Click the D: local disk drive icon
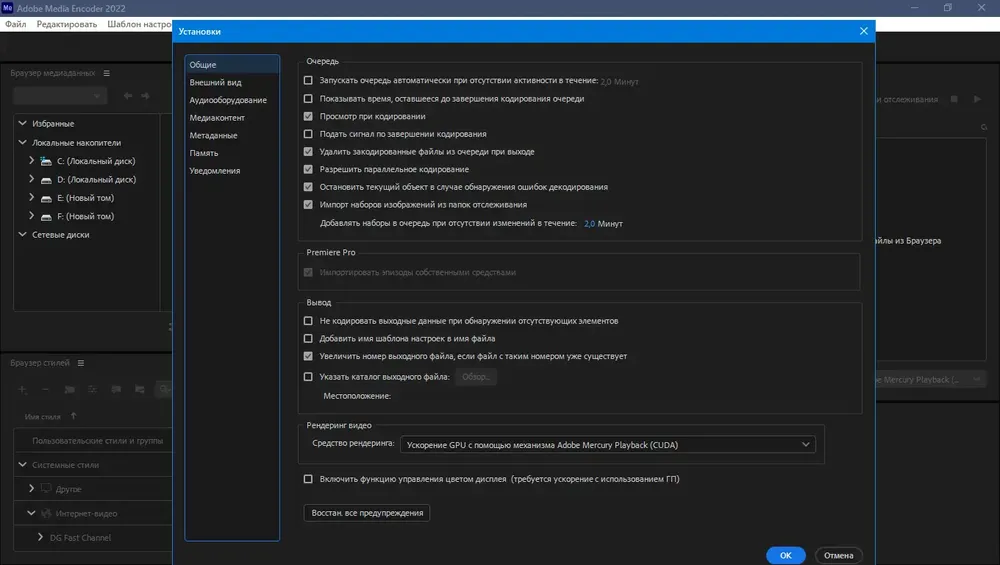This screenshot has height=565, width=1000. [46, 180]
